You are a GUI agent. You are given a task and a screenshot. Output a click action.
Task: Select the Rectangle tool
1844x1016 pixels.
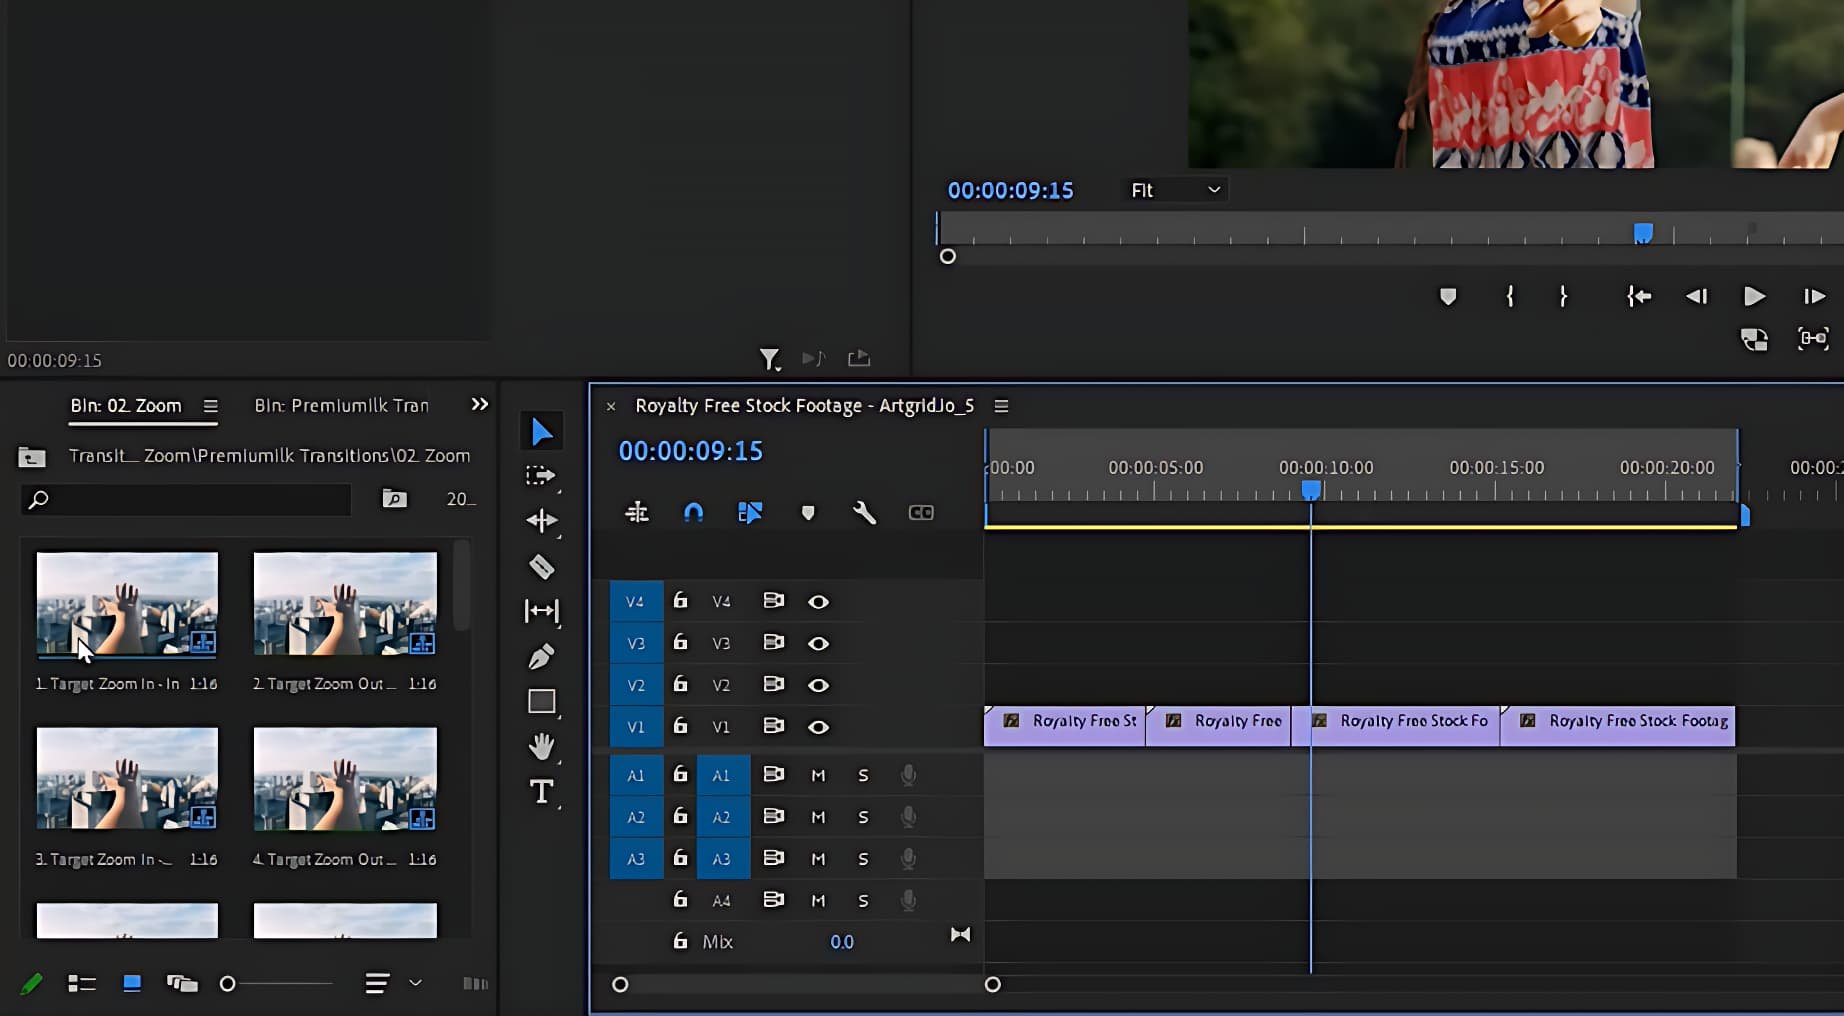pyautogui.click(x=541, y=702)
